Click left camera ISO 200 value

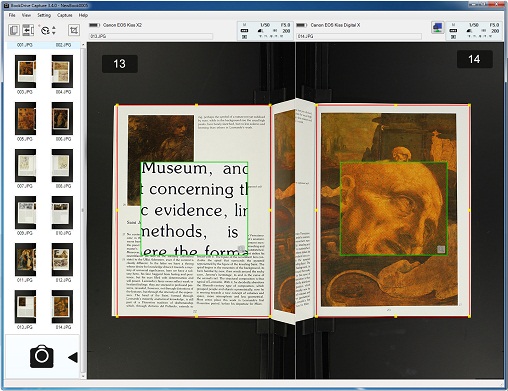(286, 31)
